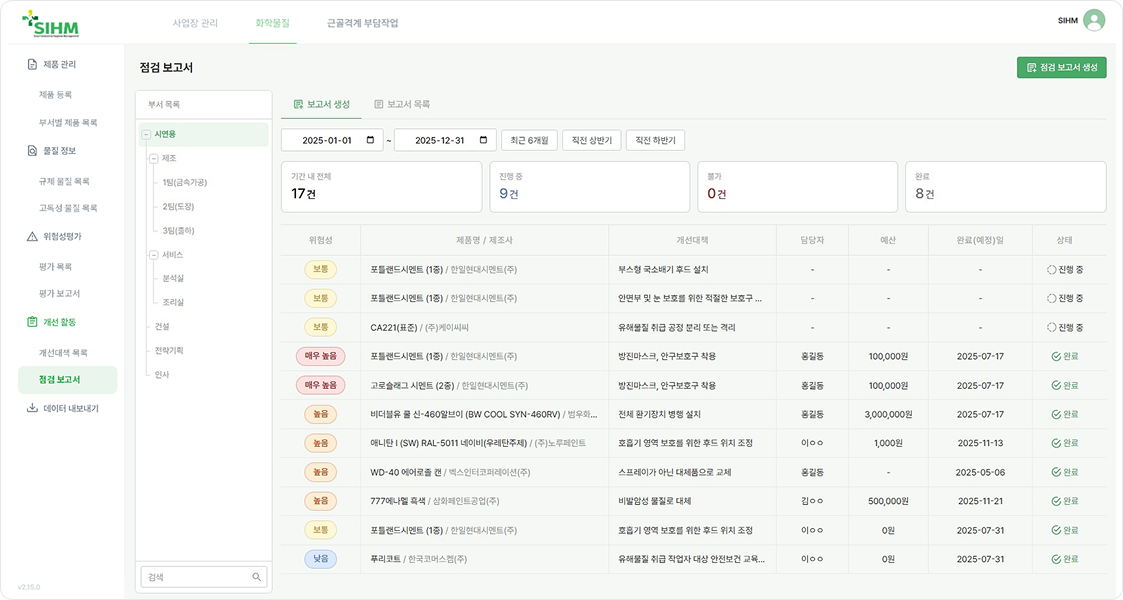1123x600 pixels.
Task: Apply the 직전 하반기 date filter
Action: point(655,140)
